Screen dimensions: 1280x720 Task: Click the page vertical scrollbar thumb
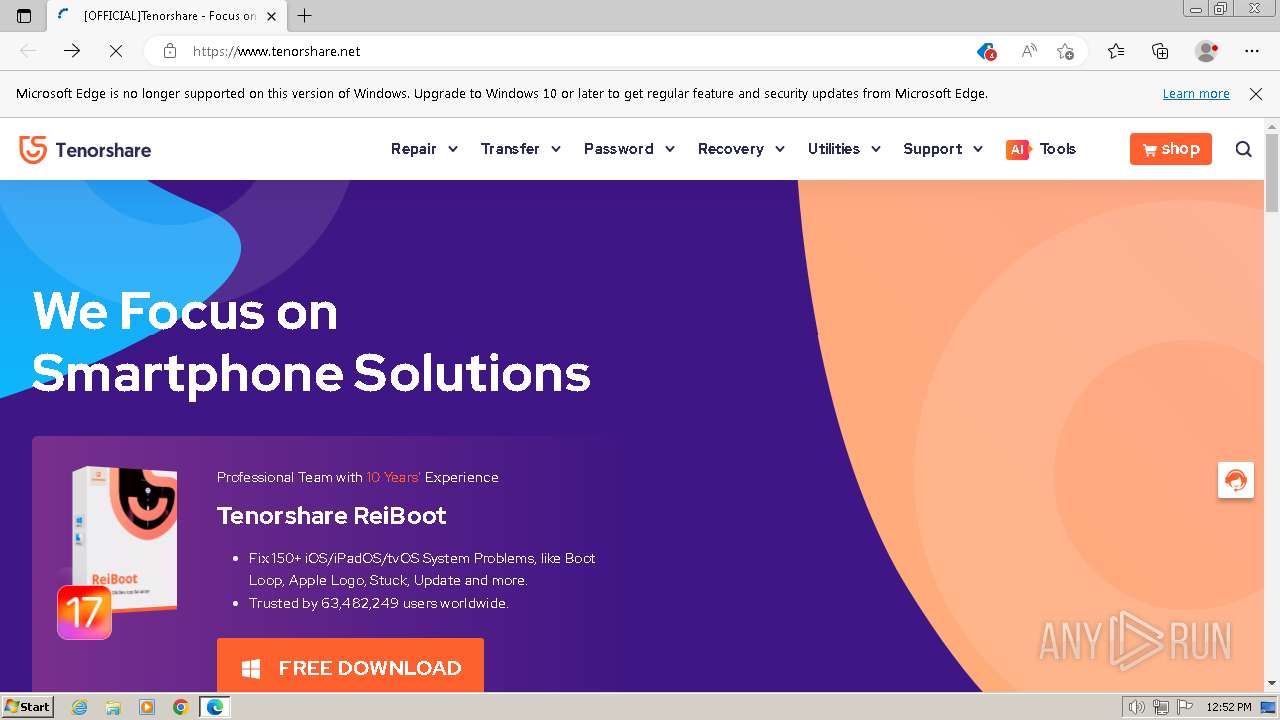1272,172
